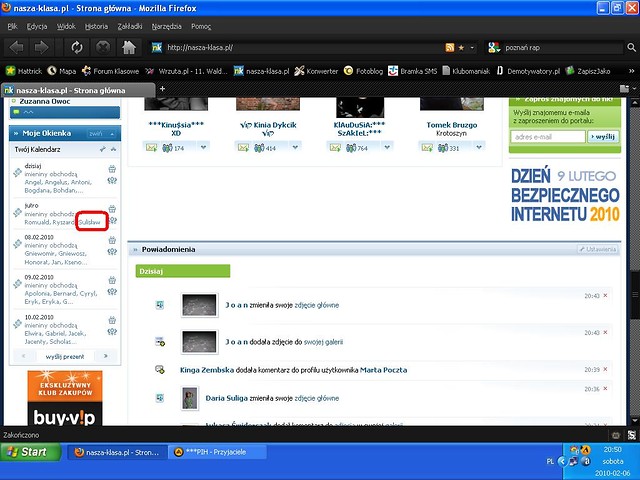Send message to Kinu$sia via envelope icon
The image size is (640, 480).
pyautogui.click(x=151, y=148)
